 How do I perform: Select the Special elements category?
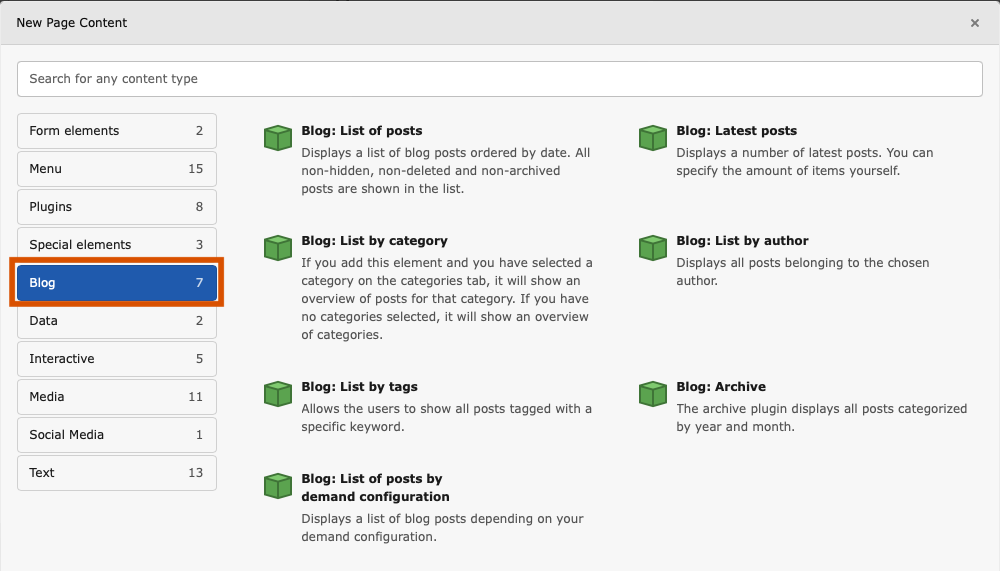click(117, 243)
